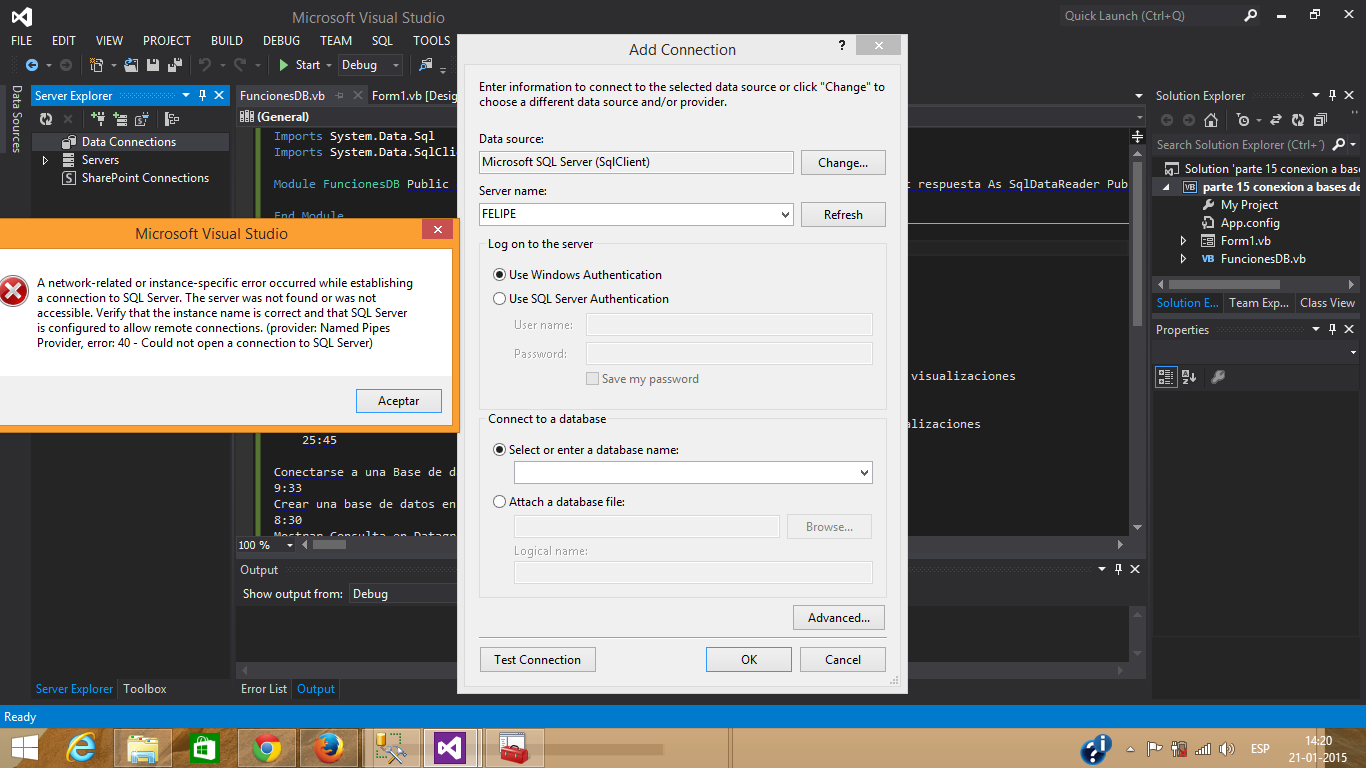Switch to the FuncionesDB.vb editor tab

click(282, 95)
